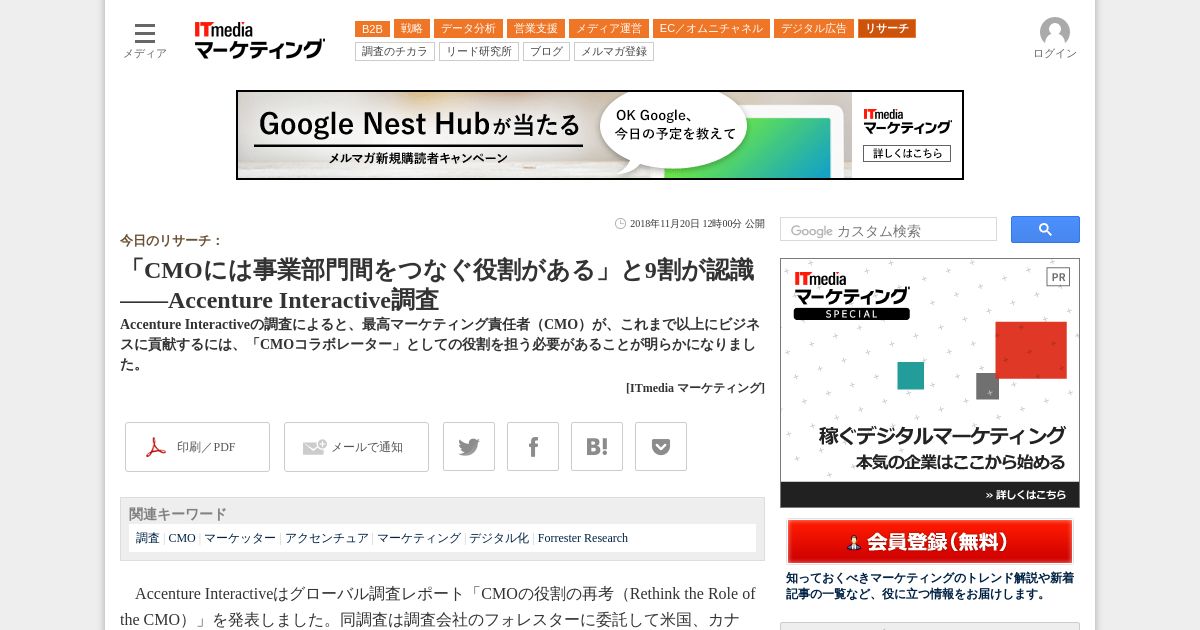The height and width of the screenshot is (630, 1200).
Task: Click 印刷／PDF button text
Action: 206,447
